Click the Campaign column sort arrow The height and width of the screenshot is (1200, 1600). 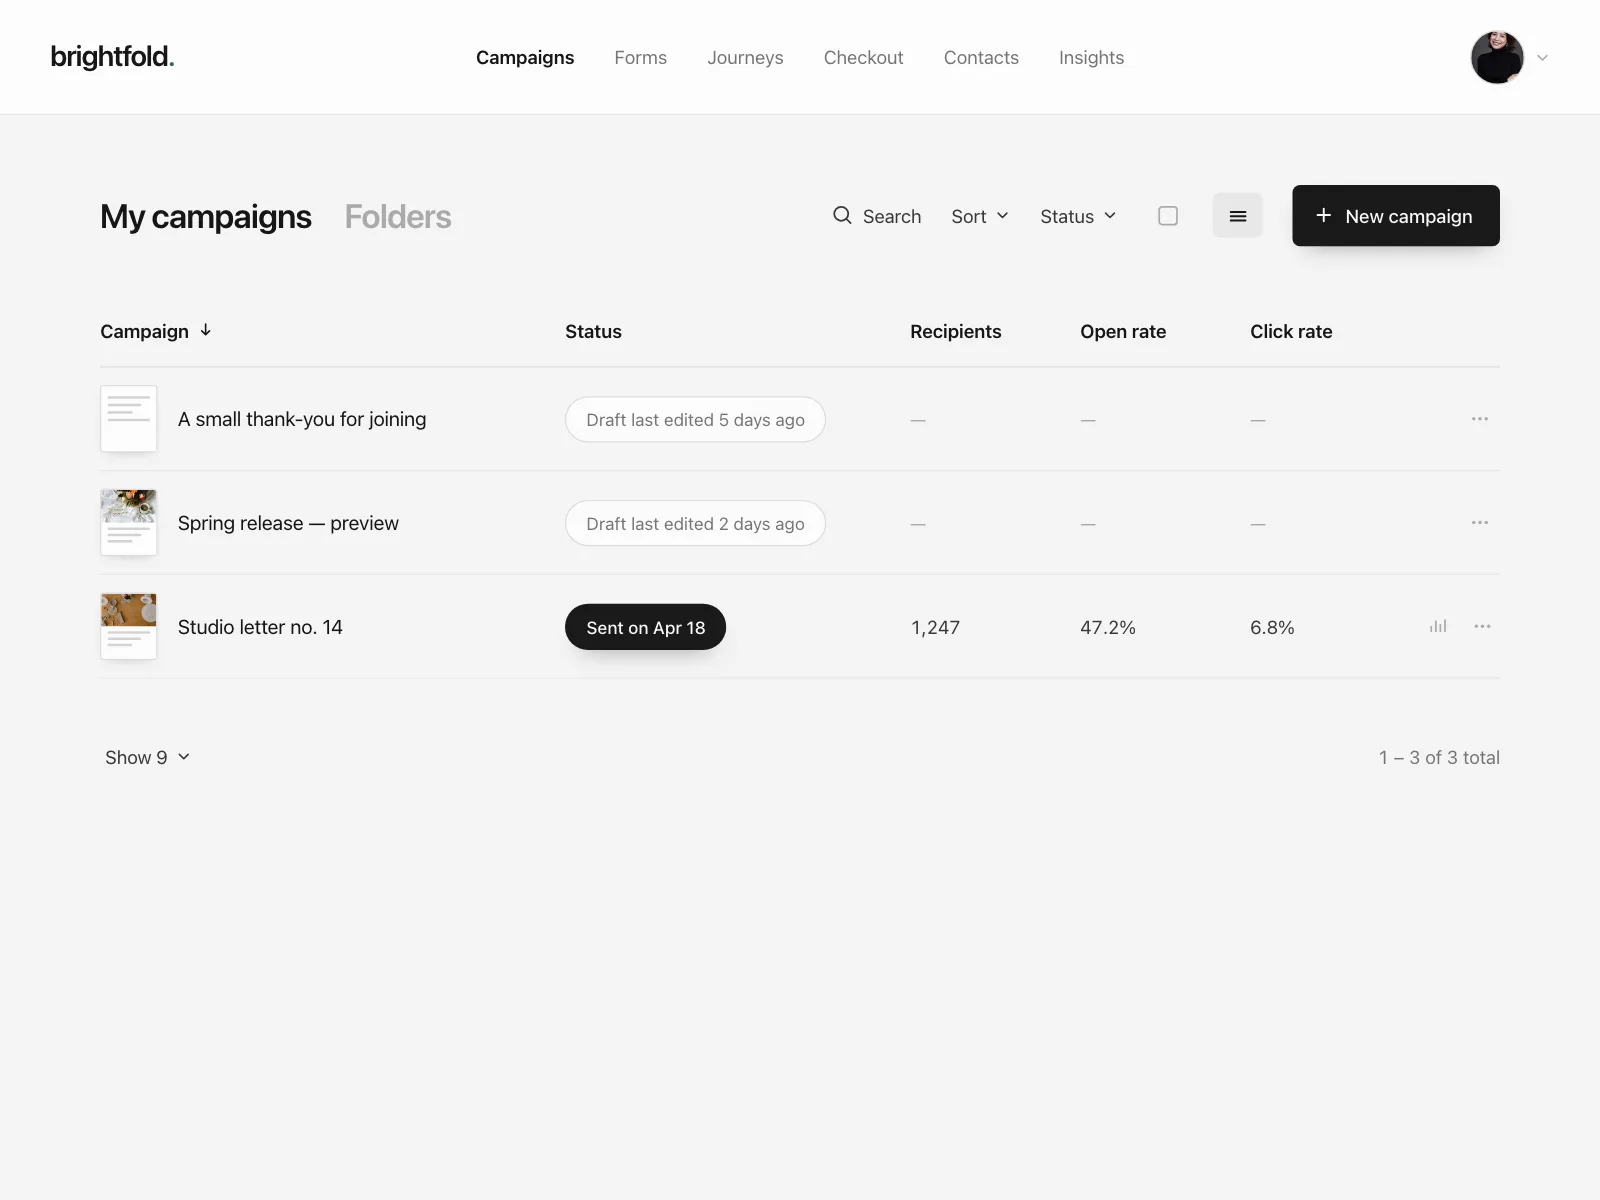[x=206, y=330]
